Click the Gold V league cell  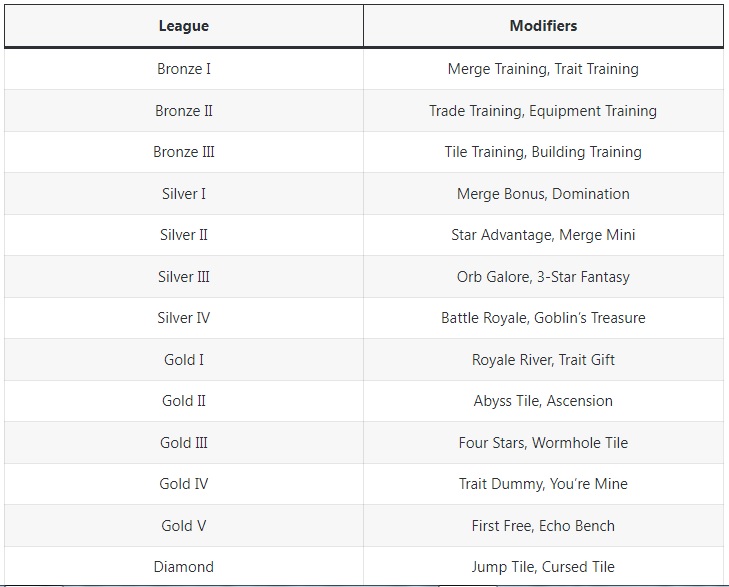184,526
